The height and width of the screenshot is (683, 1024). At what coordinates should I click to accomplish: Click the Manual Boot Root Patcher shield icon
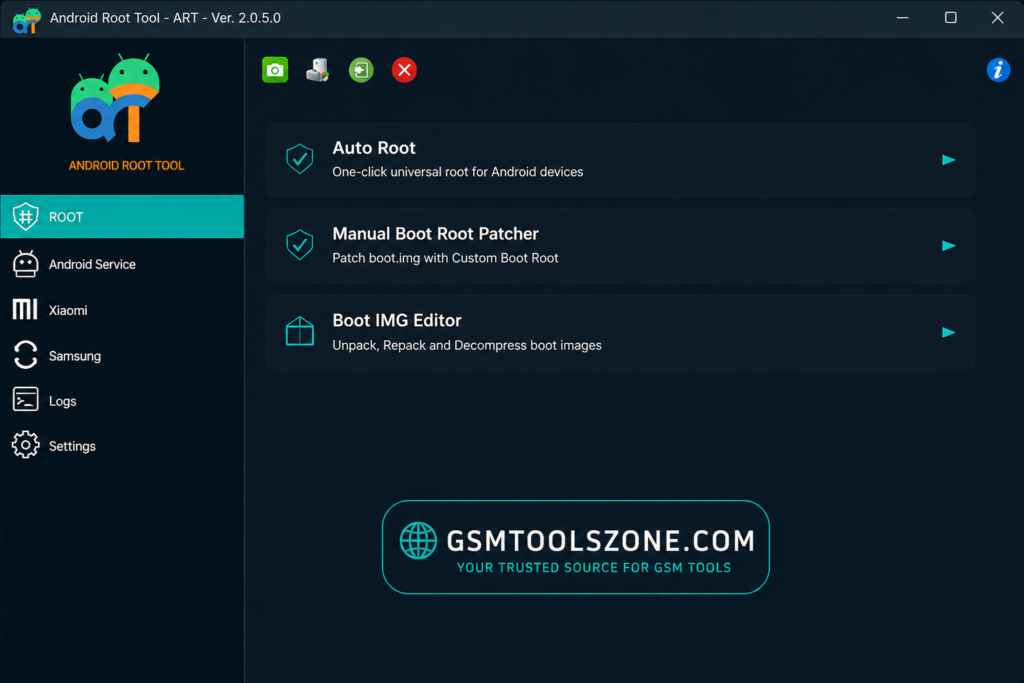click(x=300, y=245)
